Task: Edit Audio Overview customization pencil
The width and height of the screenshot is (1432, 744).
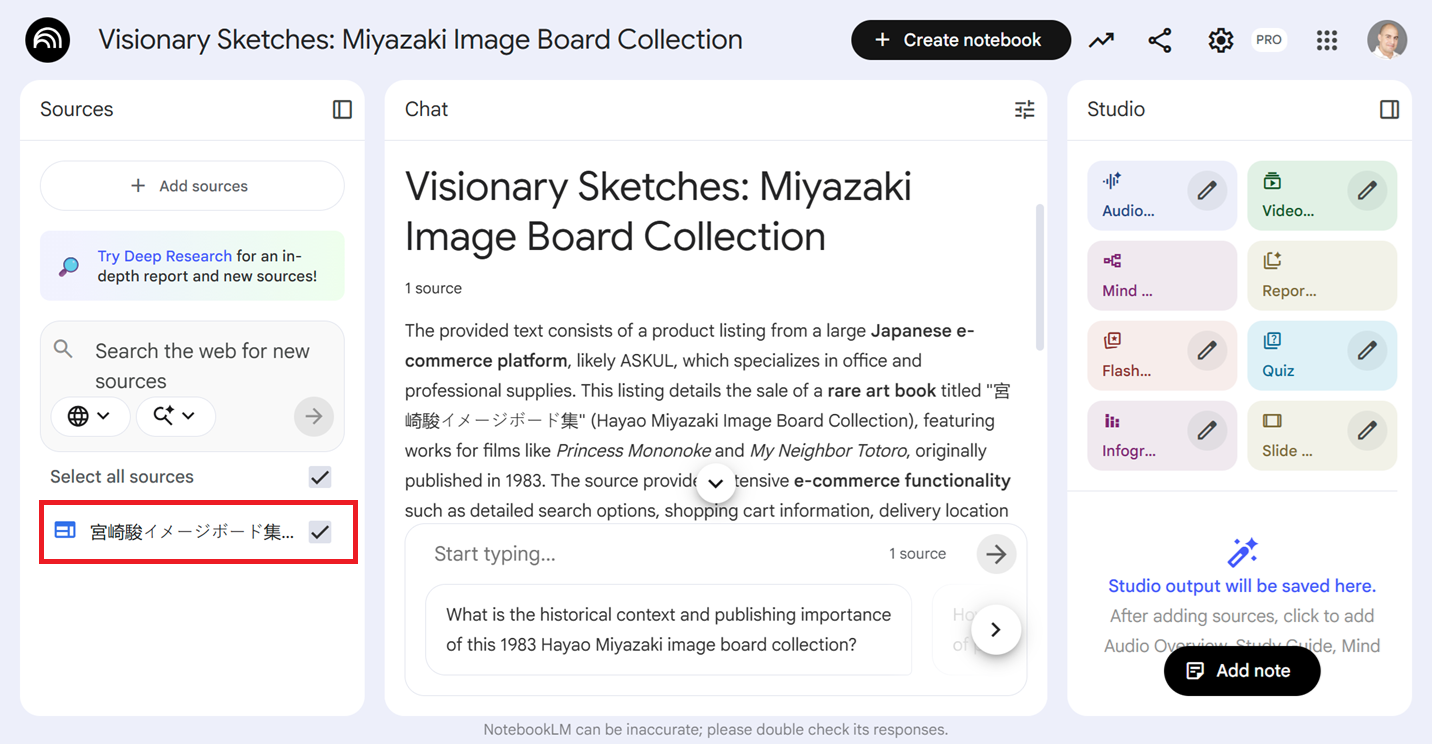Action: 1207,190
